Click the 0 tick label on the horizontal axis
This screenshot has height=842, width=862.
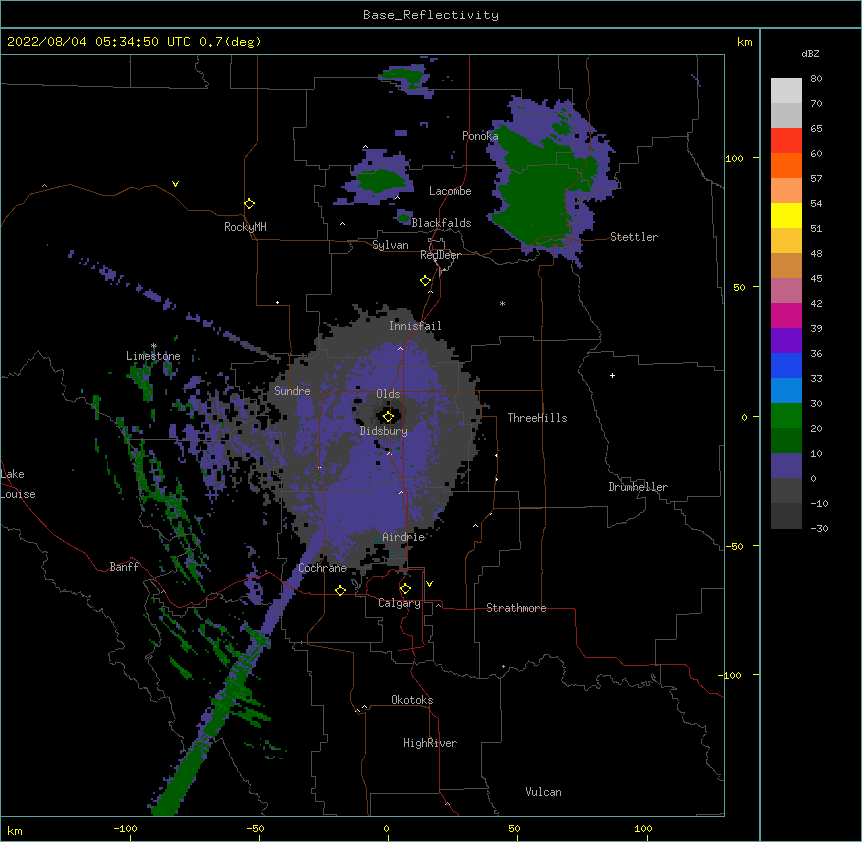(x=386, y=829)
